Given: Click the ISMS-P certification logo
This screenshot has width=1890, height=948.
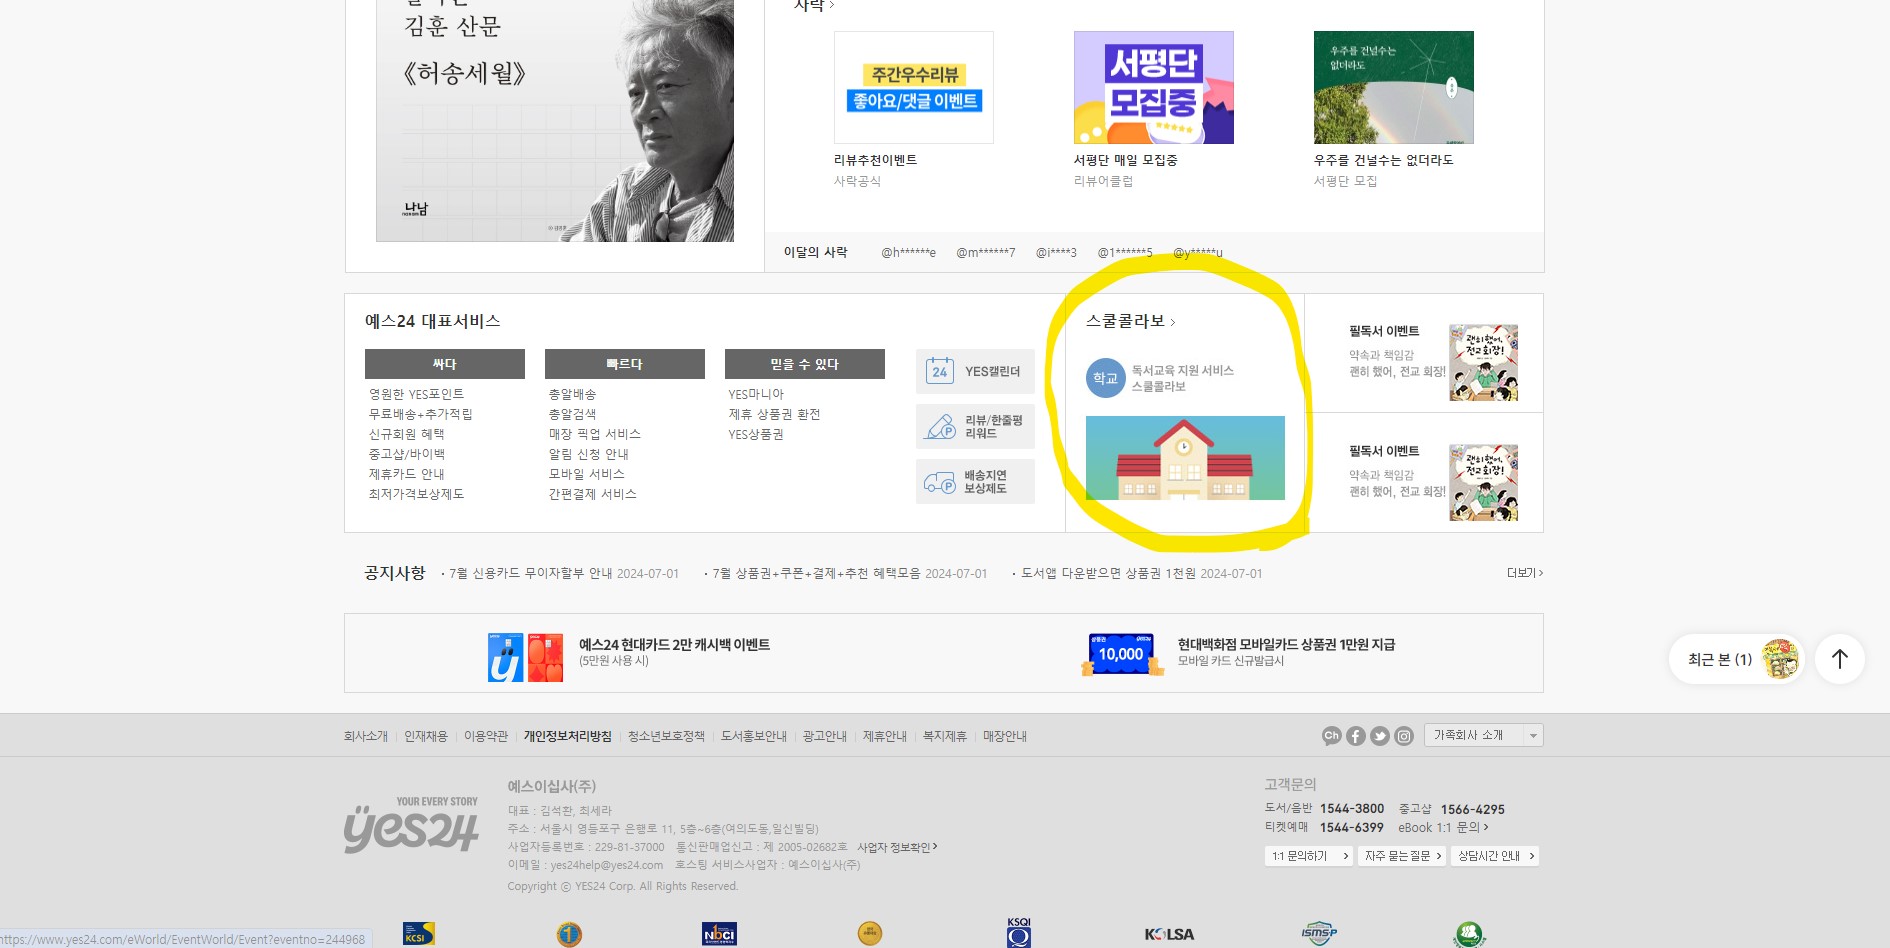Looking at the screenshot, I should (1319, 933).
